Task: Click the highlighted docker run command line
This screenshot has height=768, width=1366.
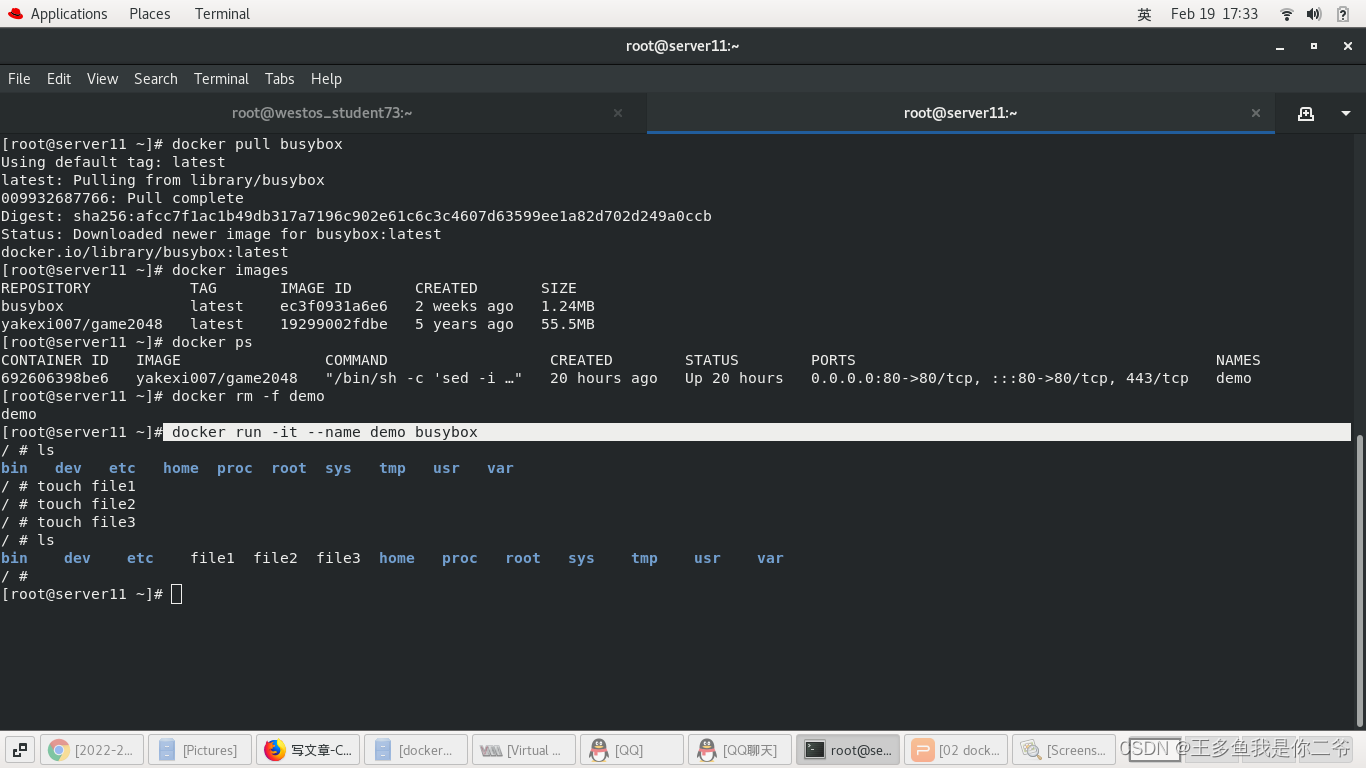Action: (757, 432)
